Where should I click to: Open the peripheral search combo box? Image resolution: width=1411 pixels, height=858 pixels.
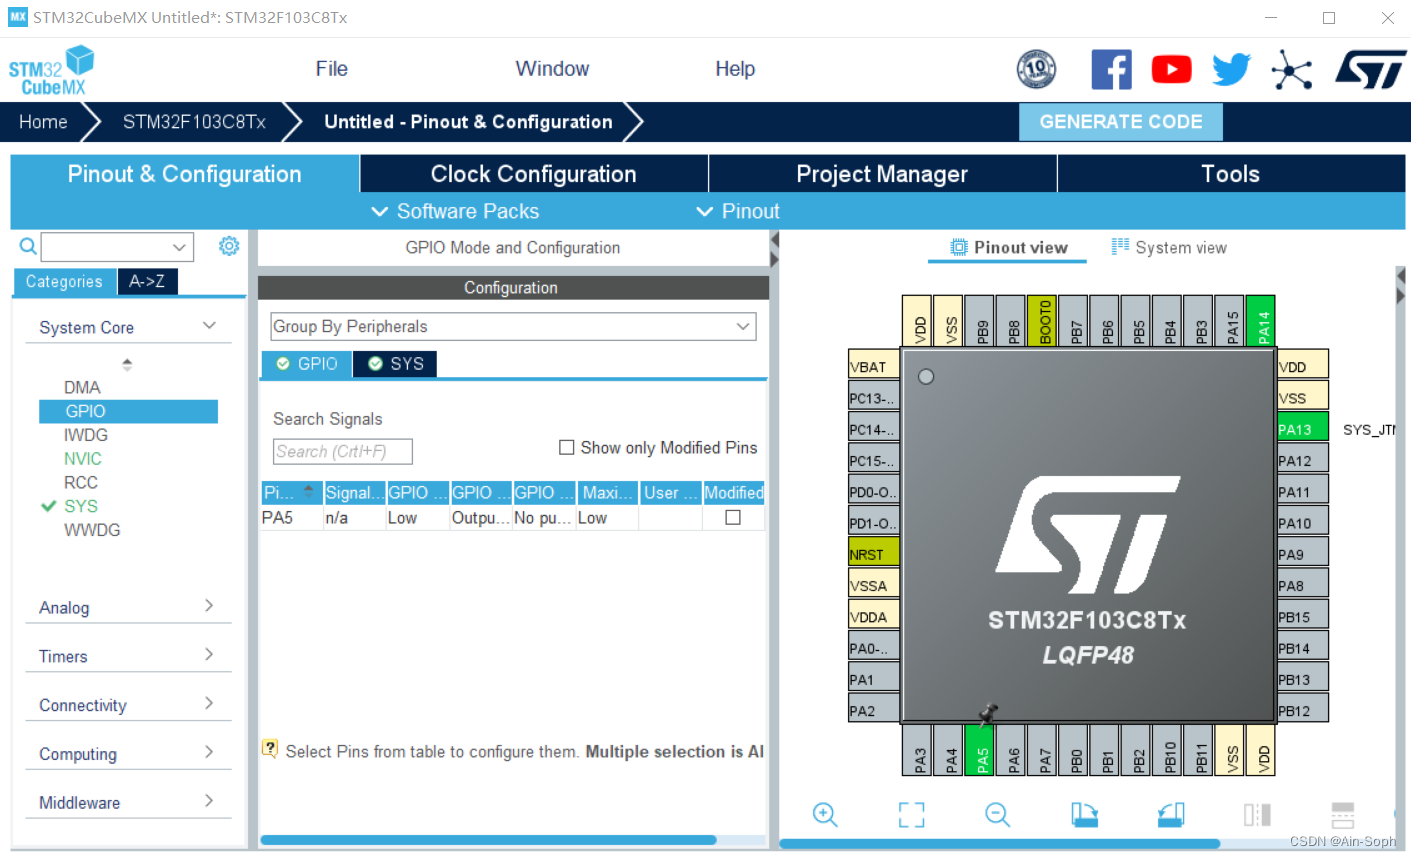[117, 246]
